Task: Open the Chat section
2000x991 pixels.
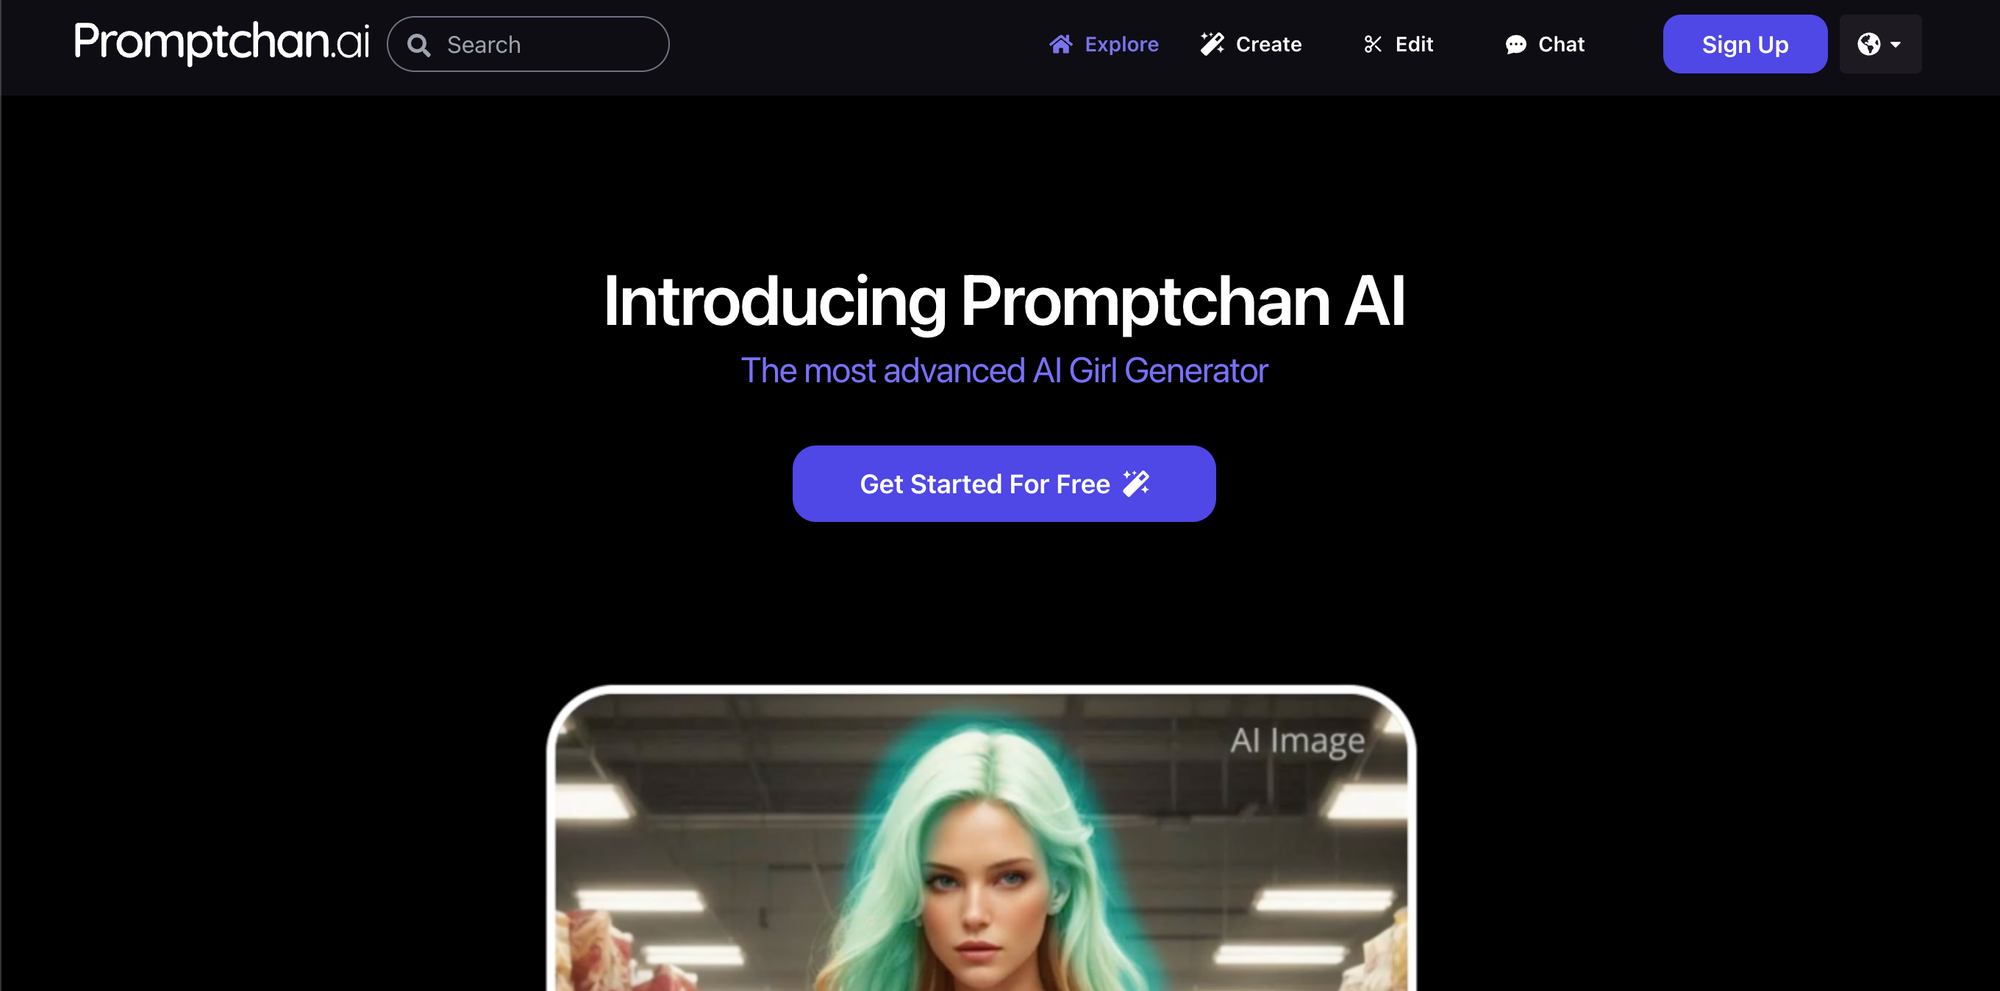Action: pyautogui.click(x=1545, y=44)
